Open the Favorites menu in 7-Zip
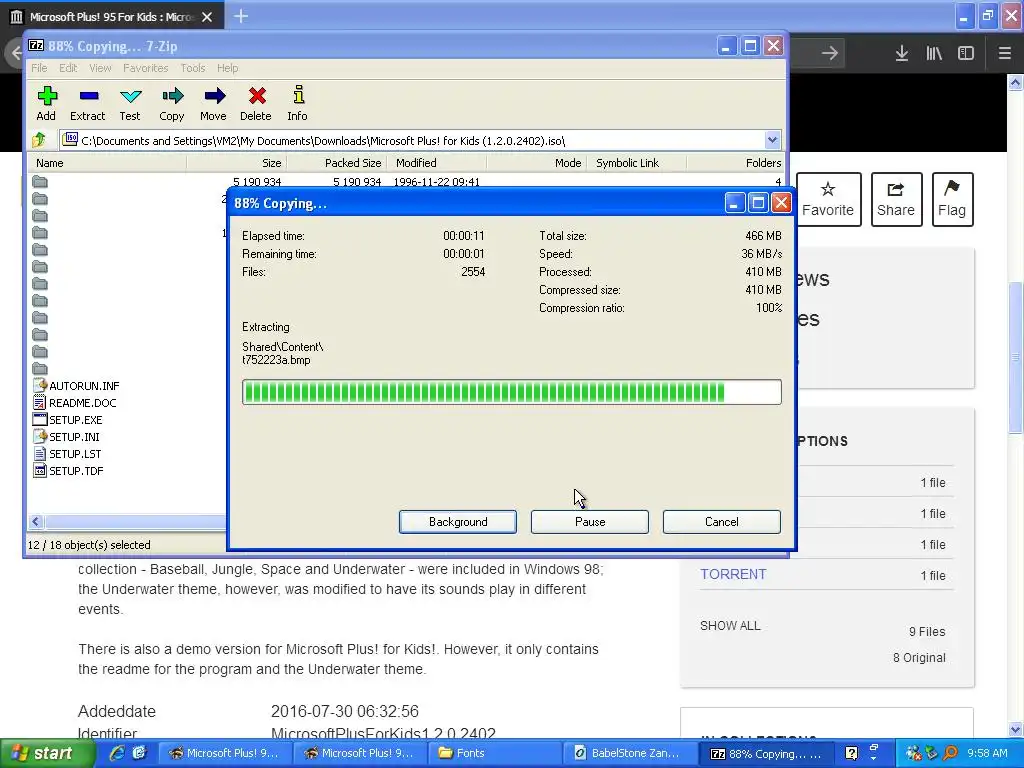The width and height of the screenshot is (1024, 768). 146,68
